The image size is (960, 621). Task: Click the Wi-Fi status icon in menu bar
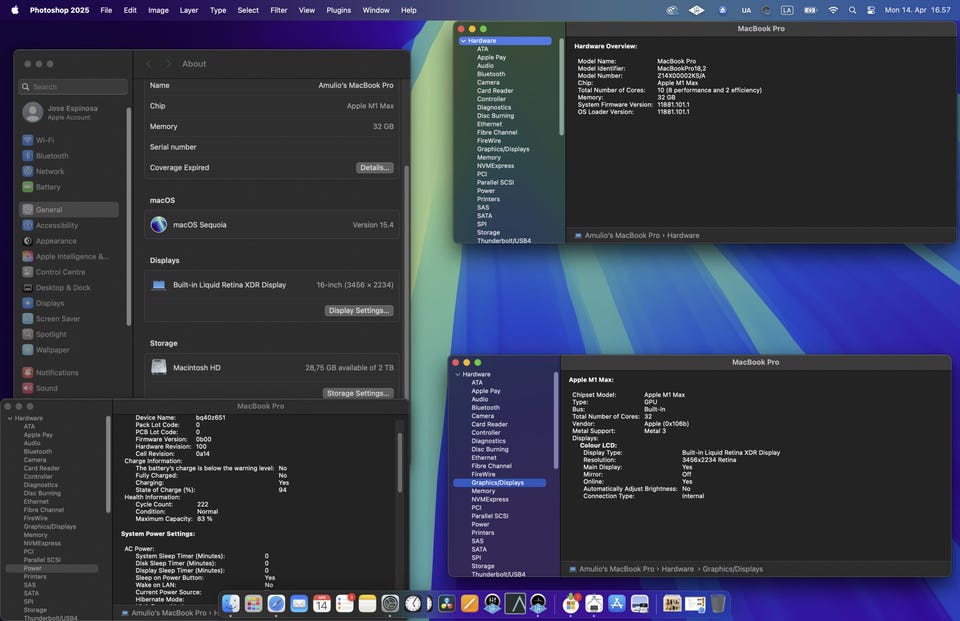point(833,10)
